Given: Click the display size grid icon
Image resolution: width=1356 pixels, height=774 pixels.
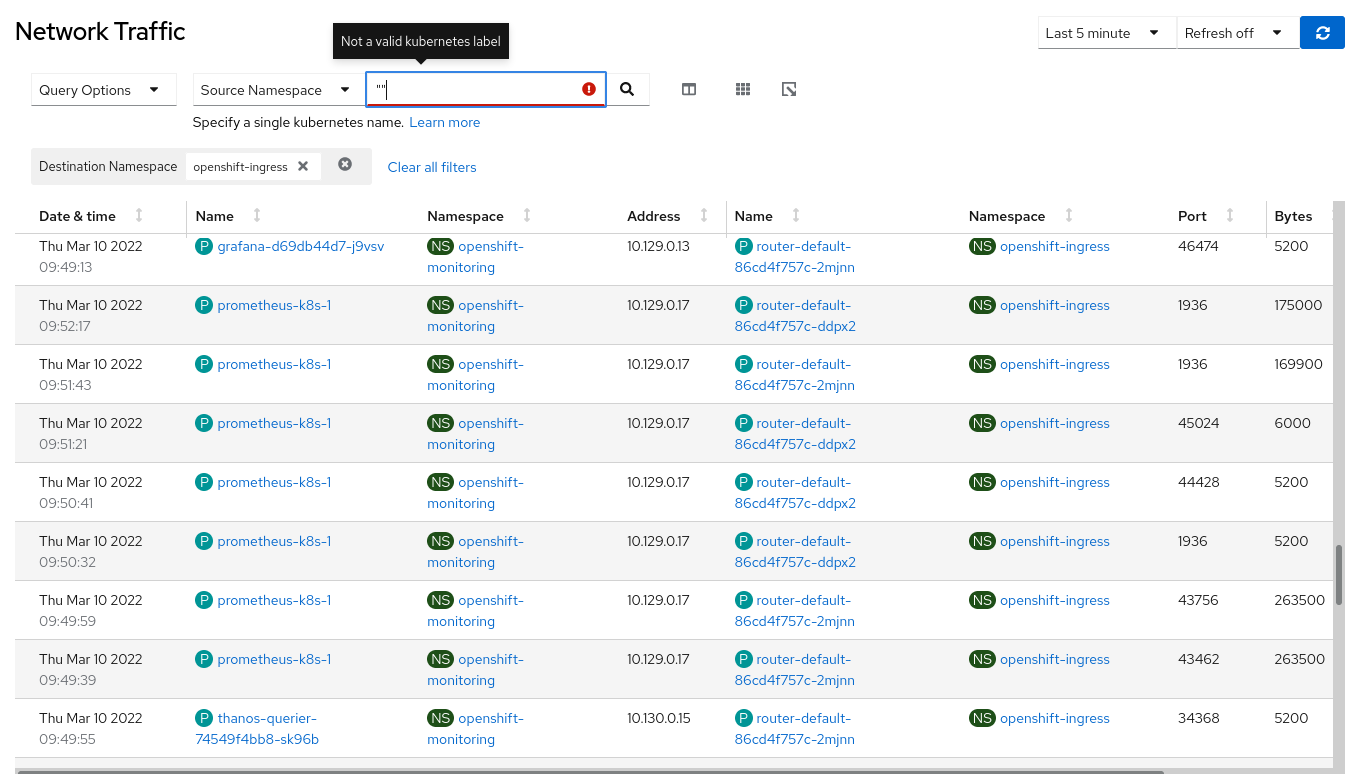Looking at the screenshot, I should coord(743,90).
